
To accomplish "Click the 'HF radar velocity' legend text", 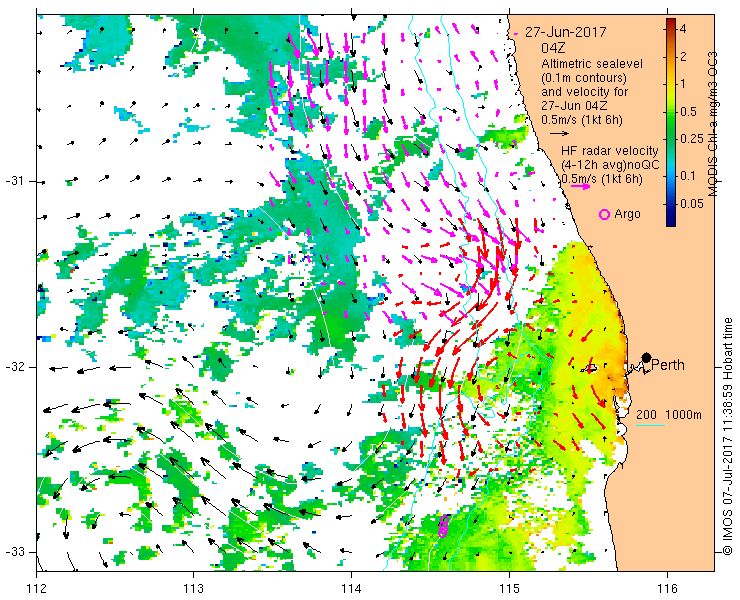I will point(610,151).
